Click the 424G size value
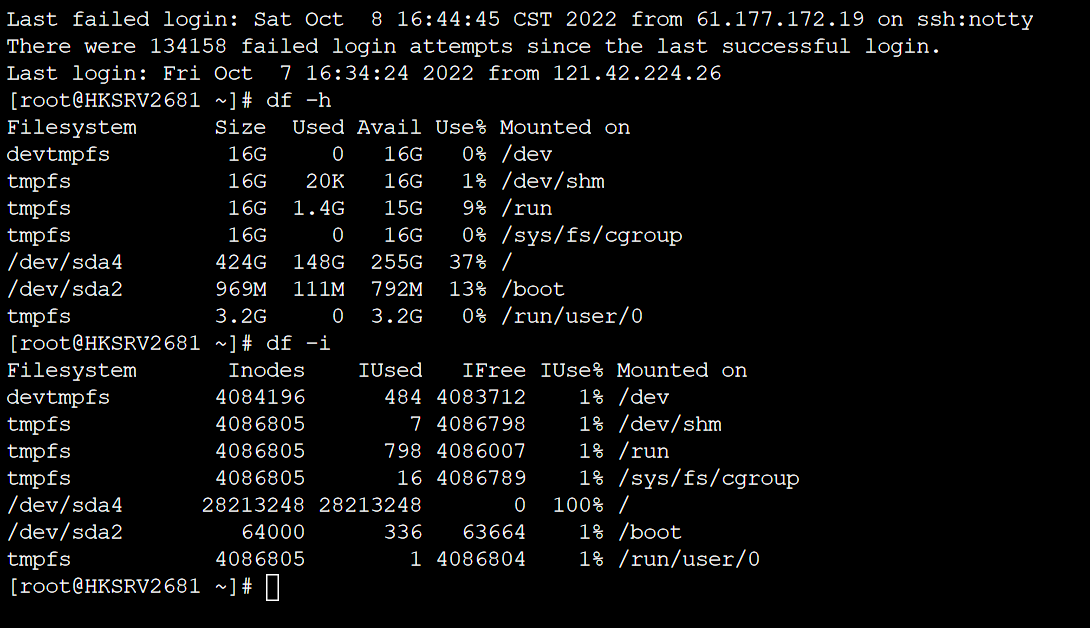 241,262
